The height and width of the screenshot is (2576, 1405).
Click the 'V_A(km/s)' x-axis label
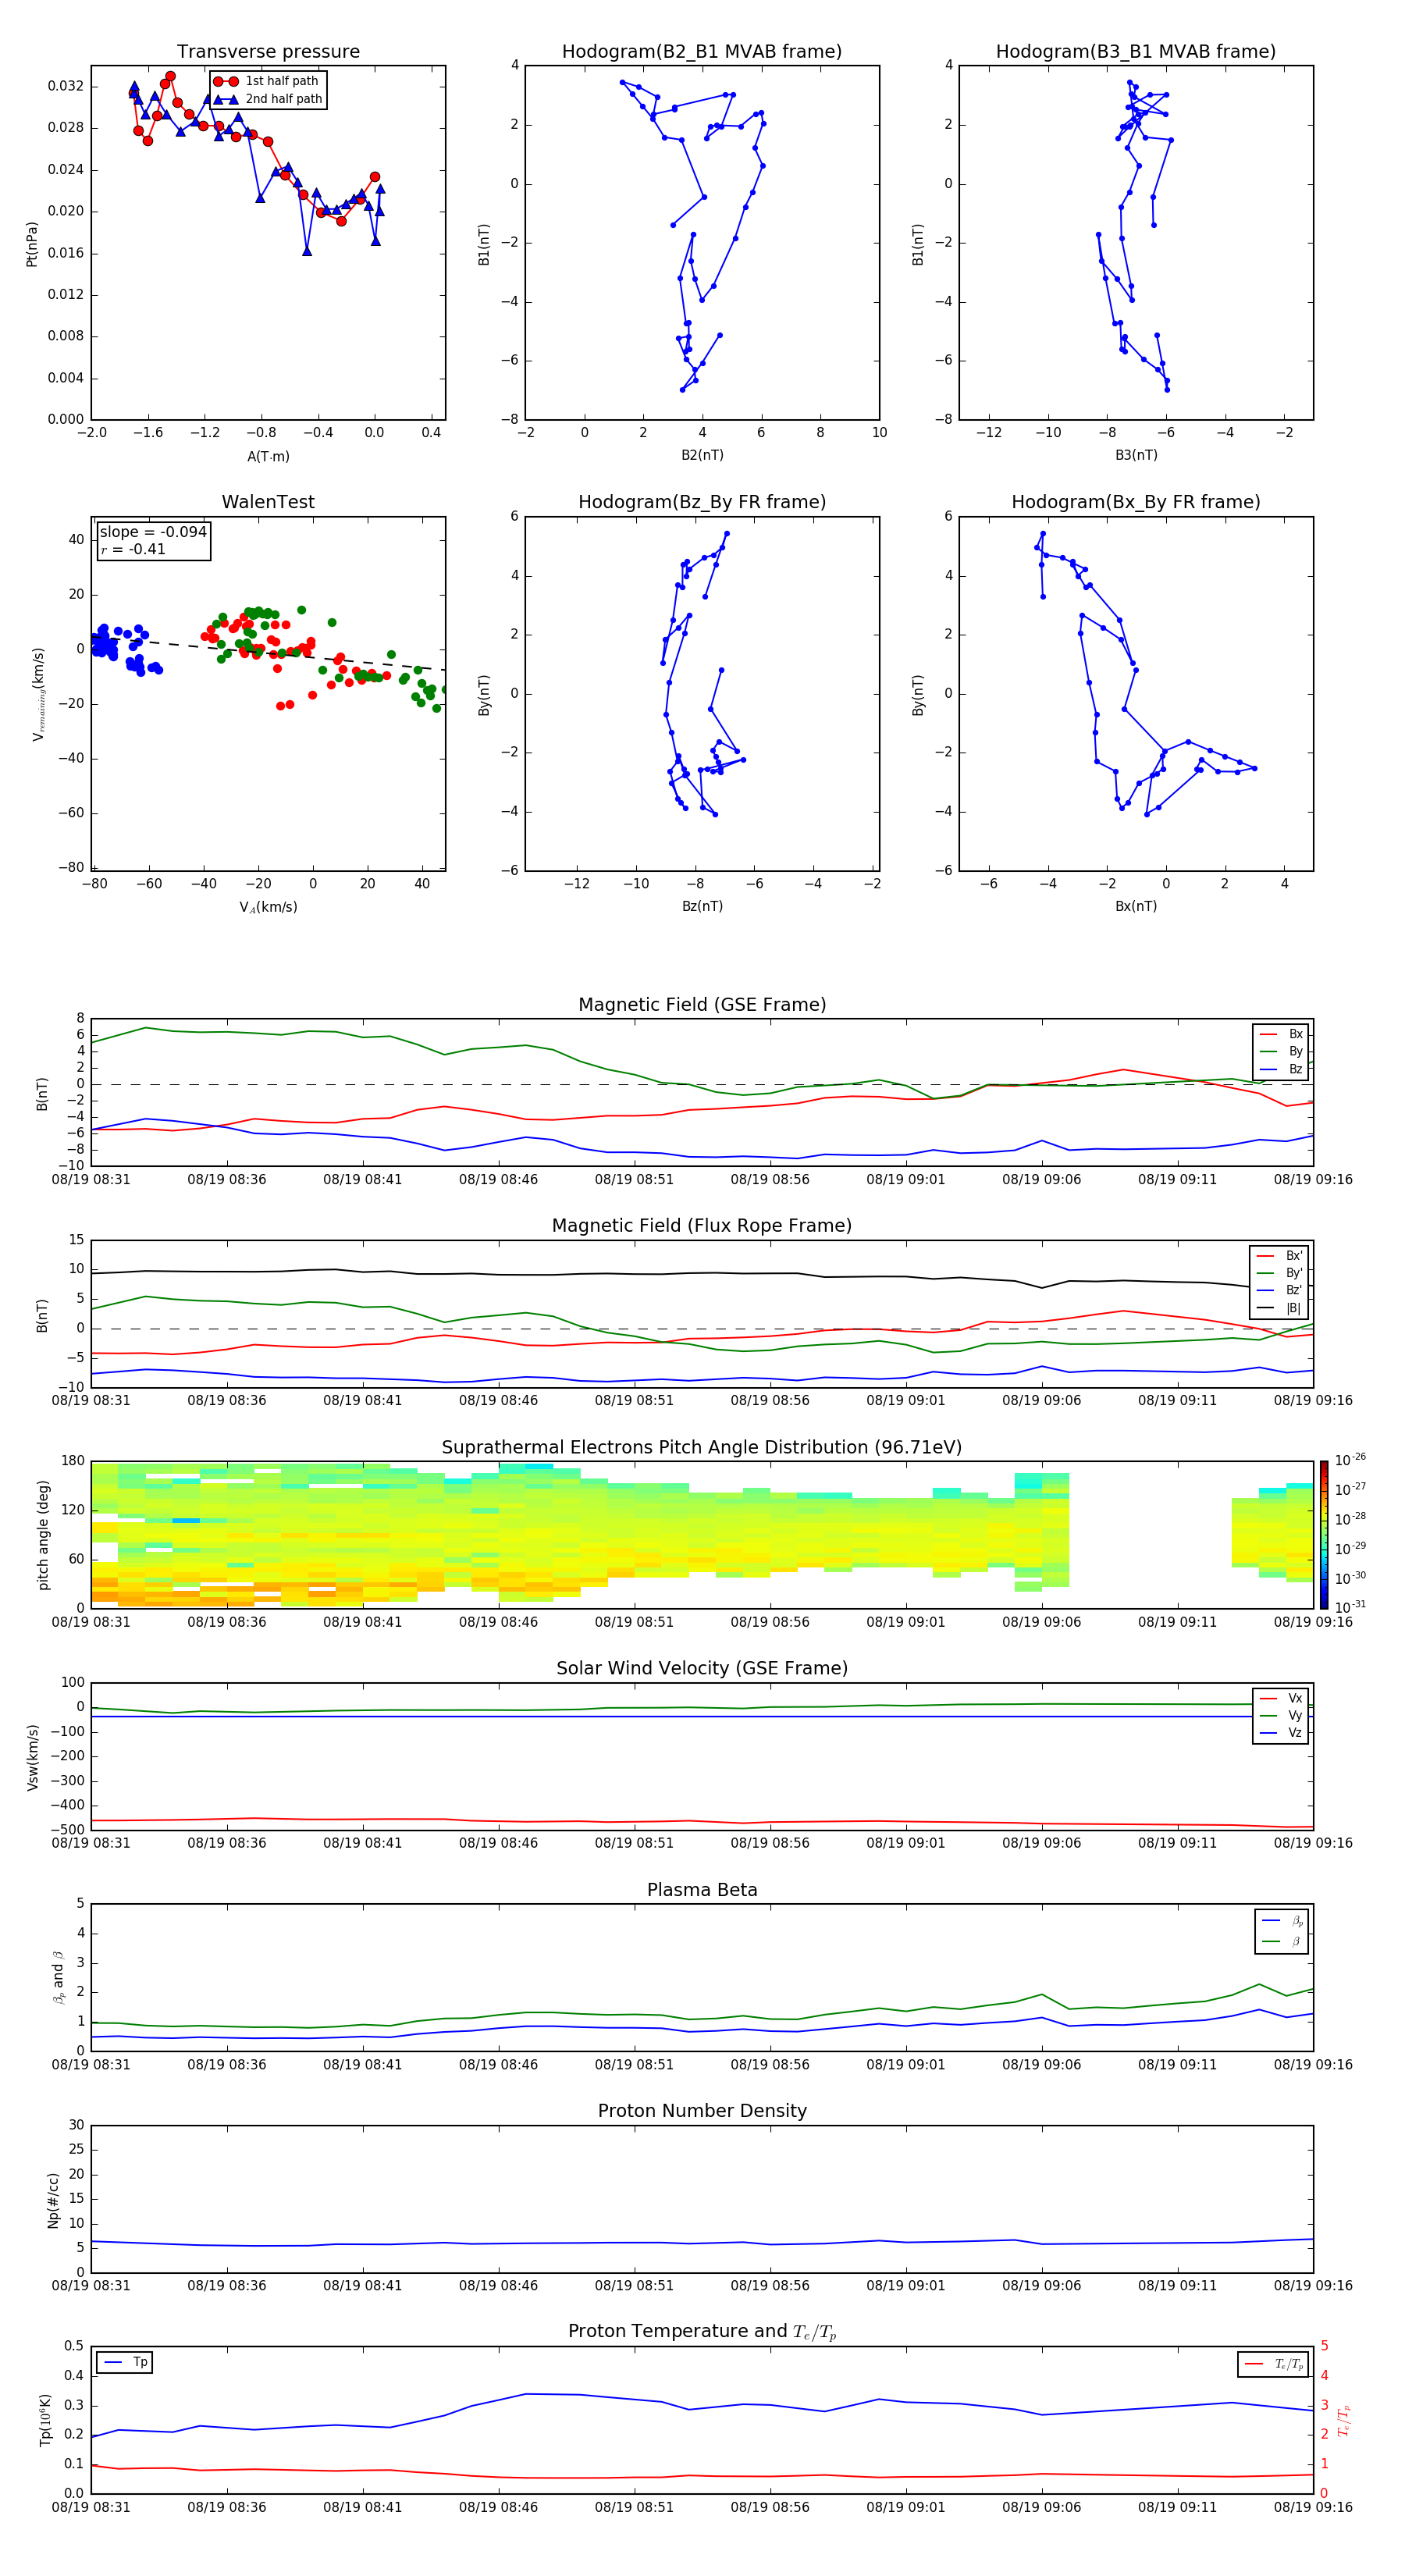point(268,907)
